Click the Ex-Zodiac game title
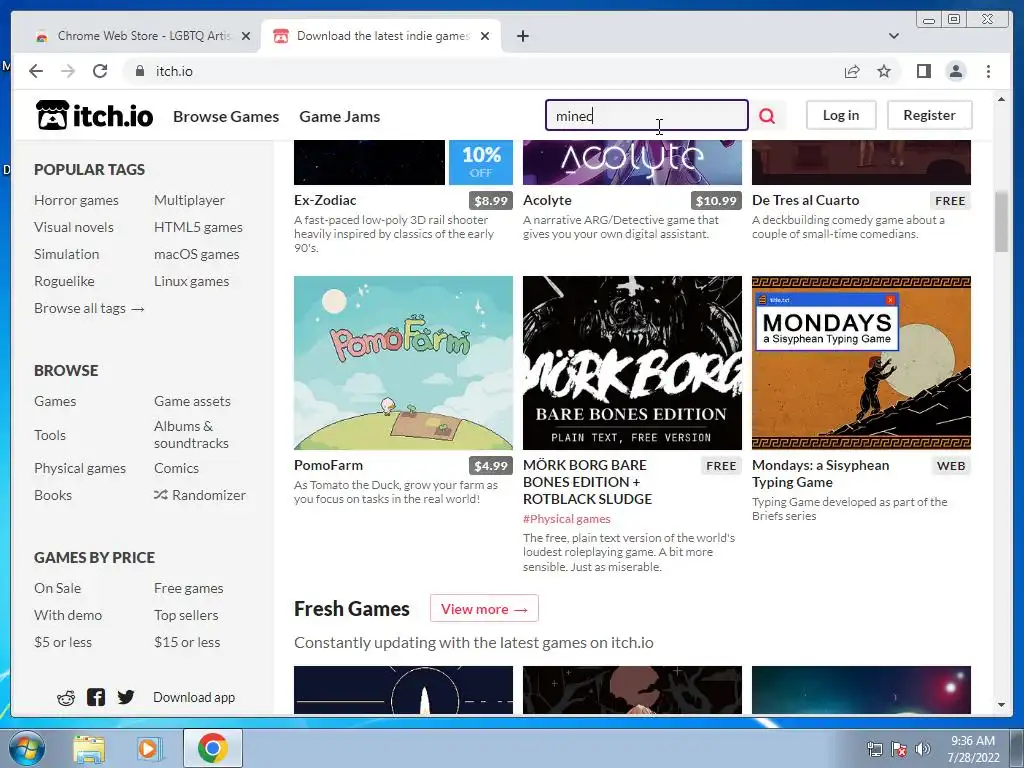Viewport: 1024px width, 768px height. (x=325, y=200)
